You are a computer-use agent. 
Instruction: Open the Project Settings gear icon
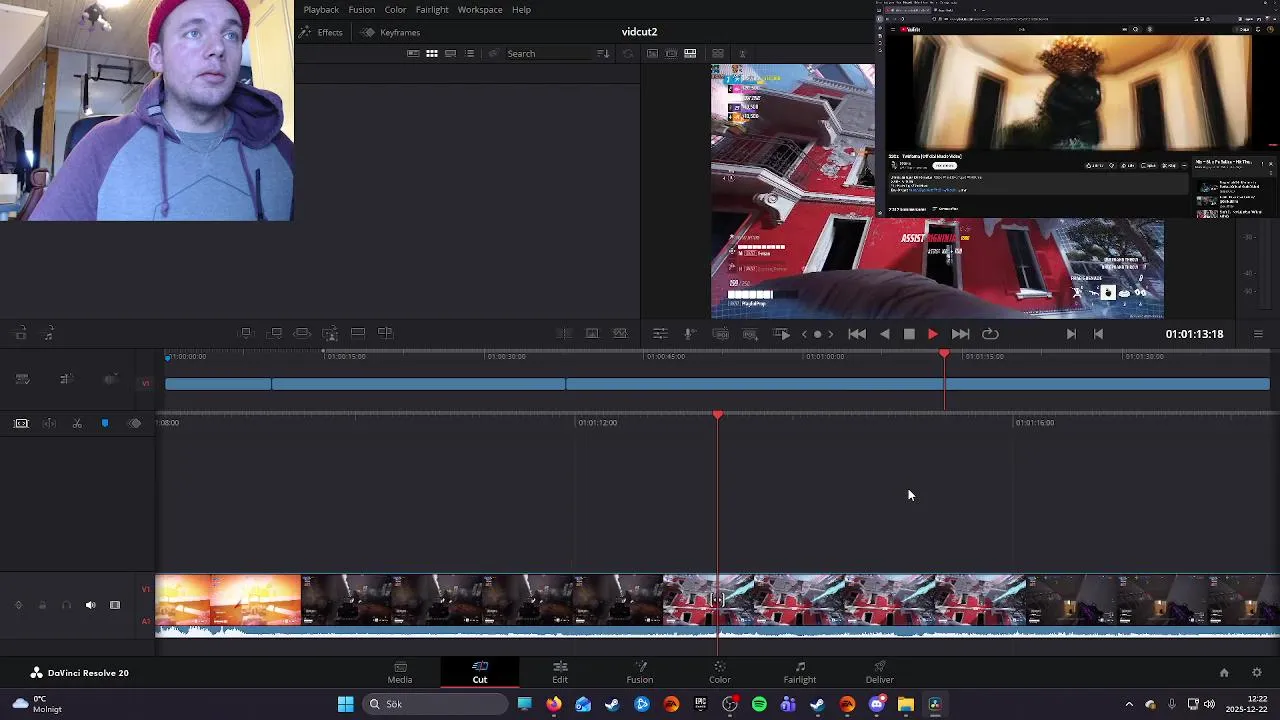1257,673
